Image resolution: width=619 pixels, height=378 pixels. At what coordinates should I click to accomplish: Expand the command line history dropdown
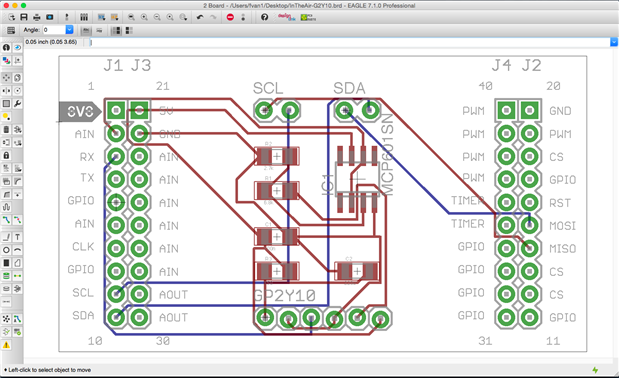point(614,42)
